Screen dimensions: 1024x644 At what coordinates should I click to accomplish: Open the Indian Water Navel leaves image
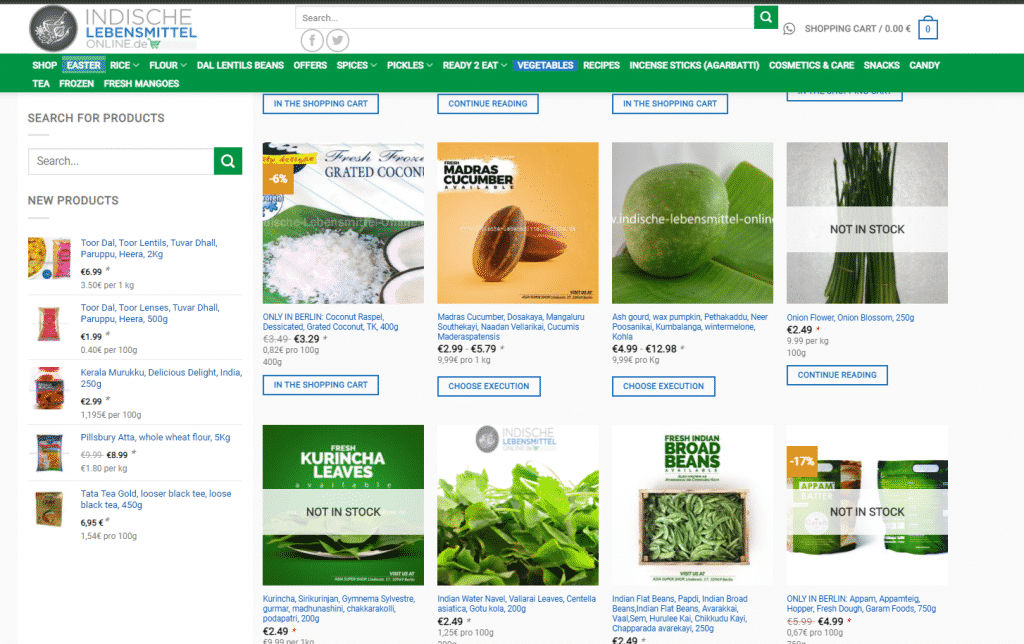[518, 505]
